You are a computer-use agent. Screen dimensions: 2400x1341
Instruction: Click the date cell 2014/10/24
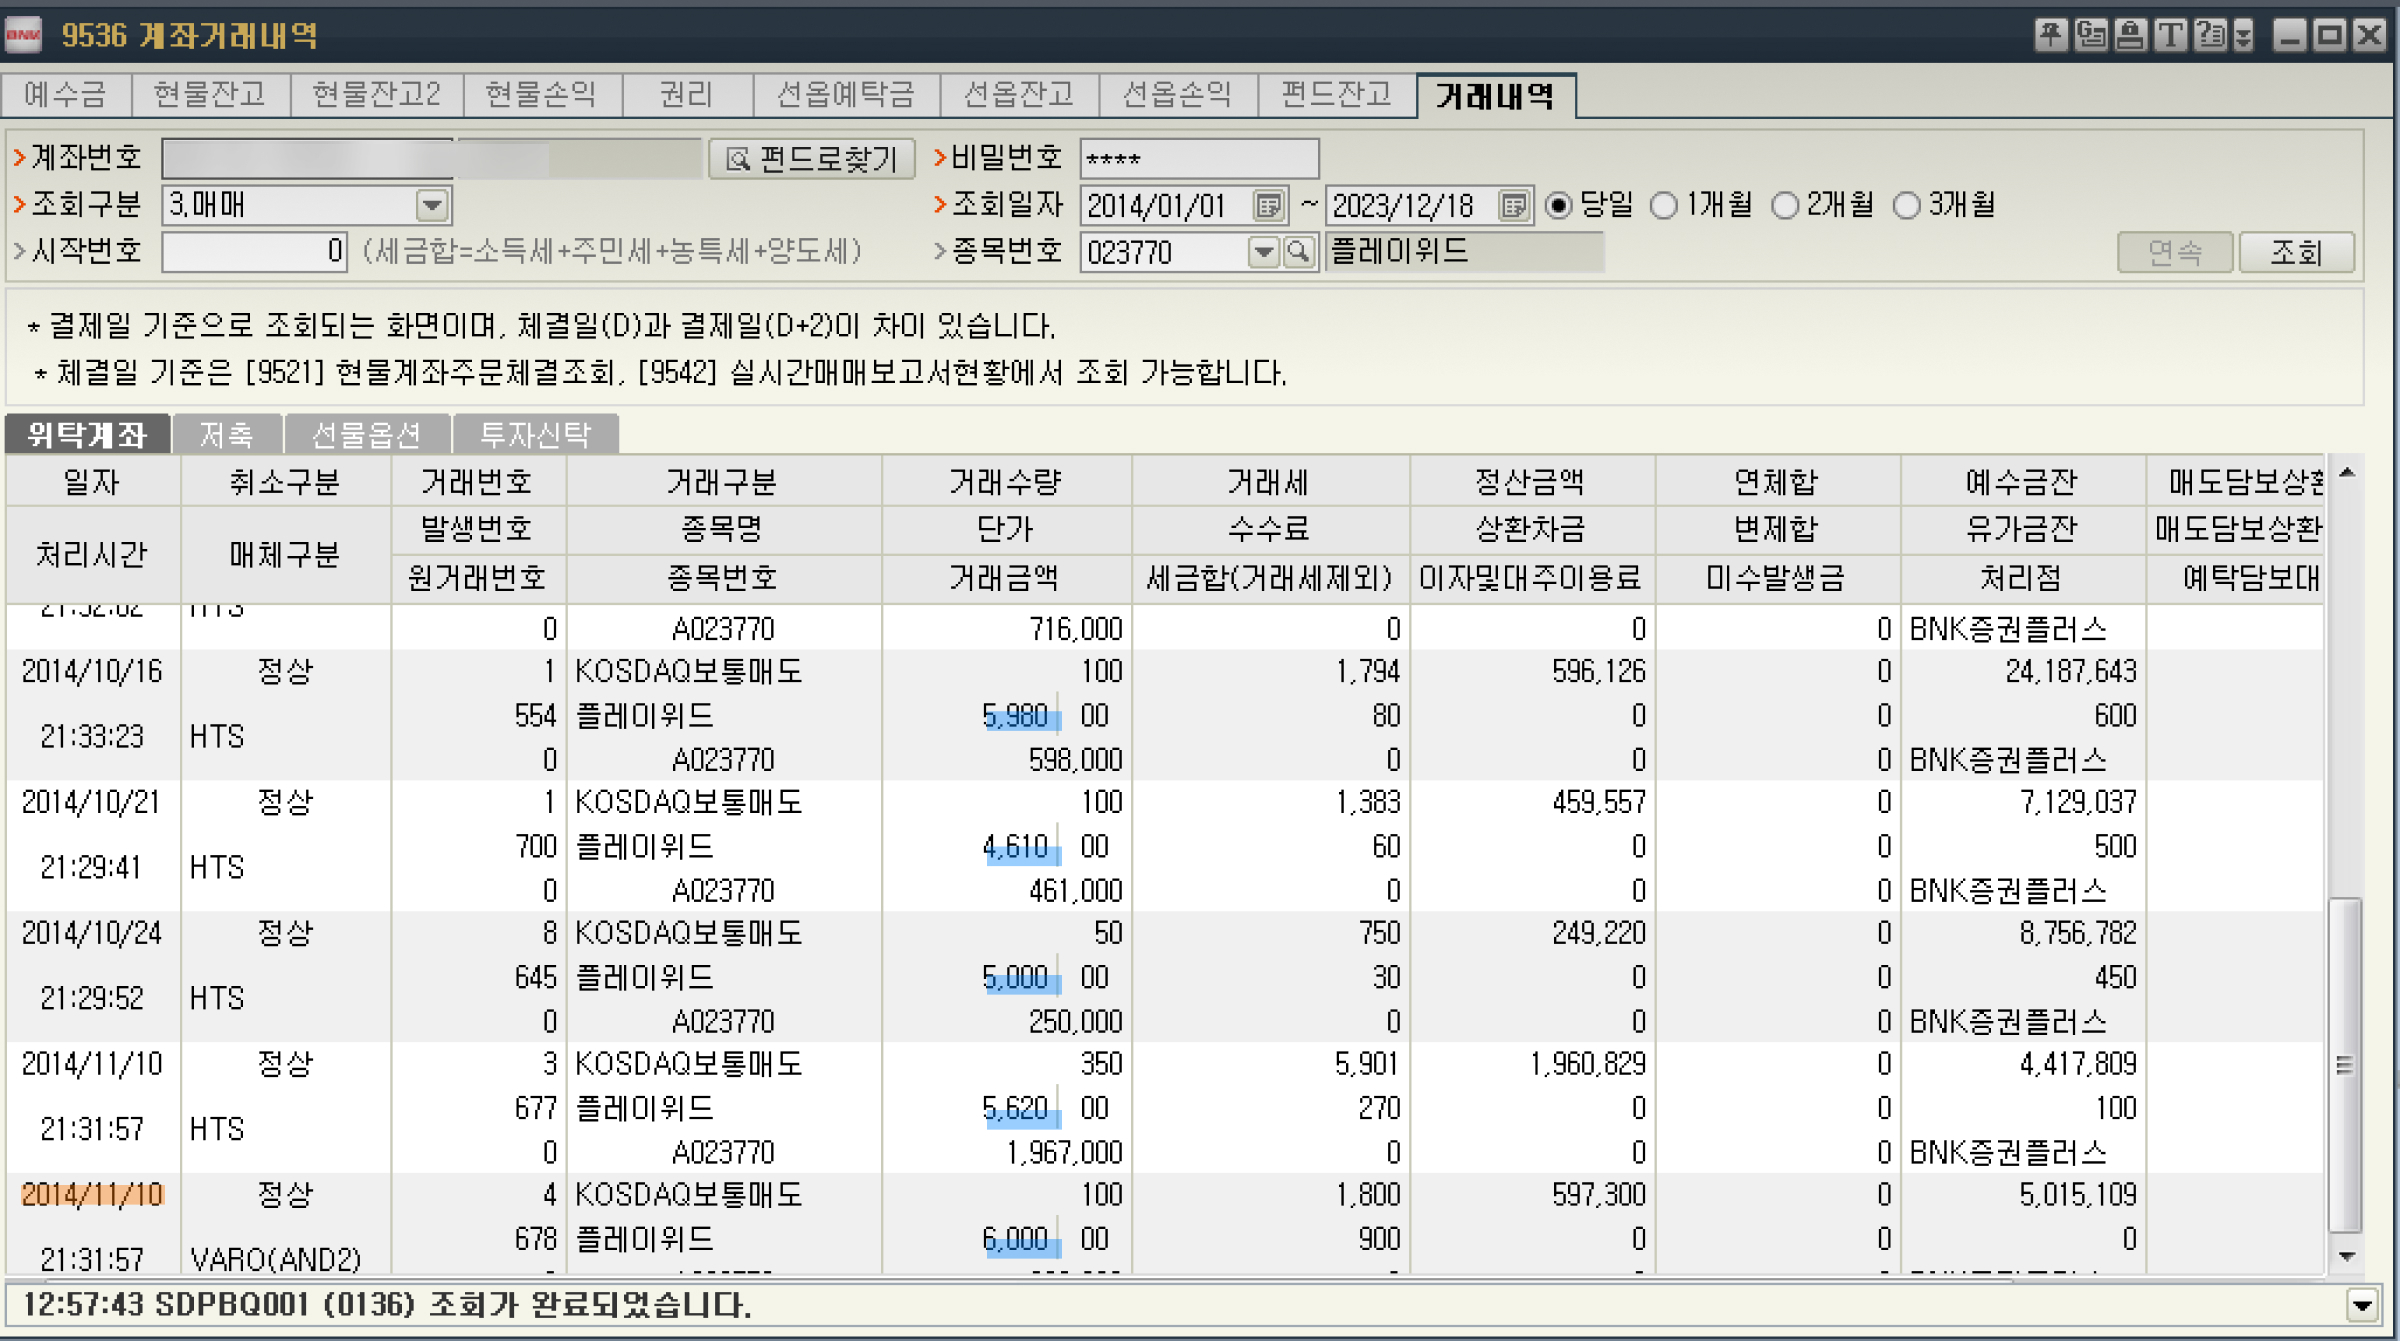tap(92, 933)
